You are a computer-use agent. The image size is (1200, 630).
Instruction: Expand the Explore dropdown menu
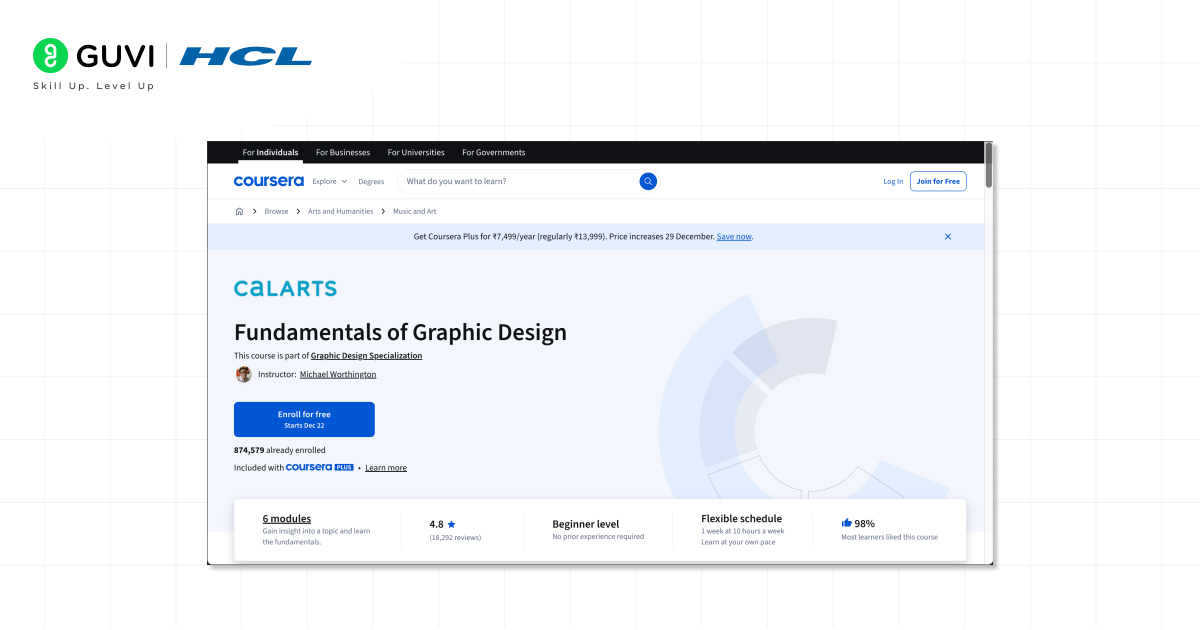pyautogui.click(x=329, y=182)
